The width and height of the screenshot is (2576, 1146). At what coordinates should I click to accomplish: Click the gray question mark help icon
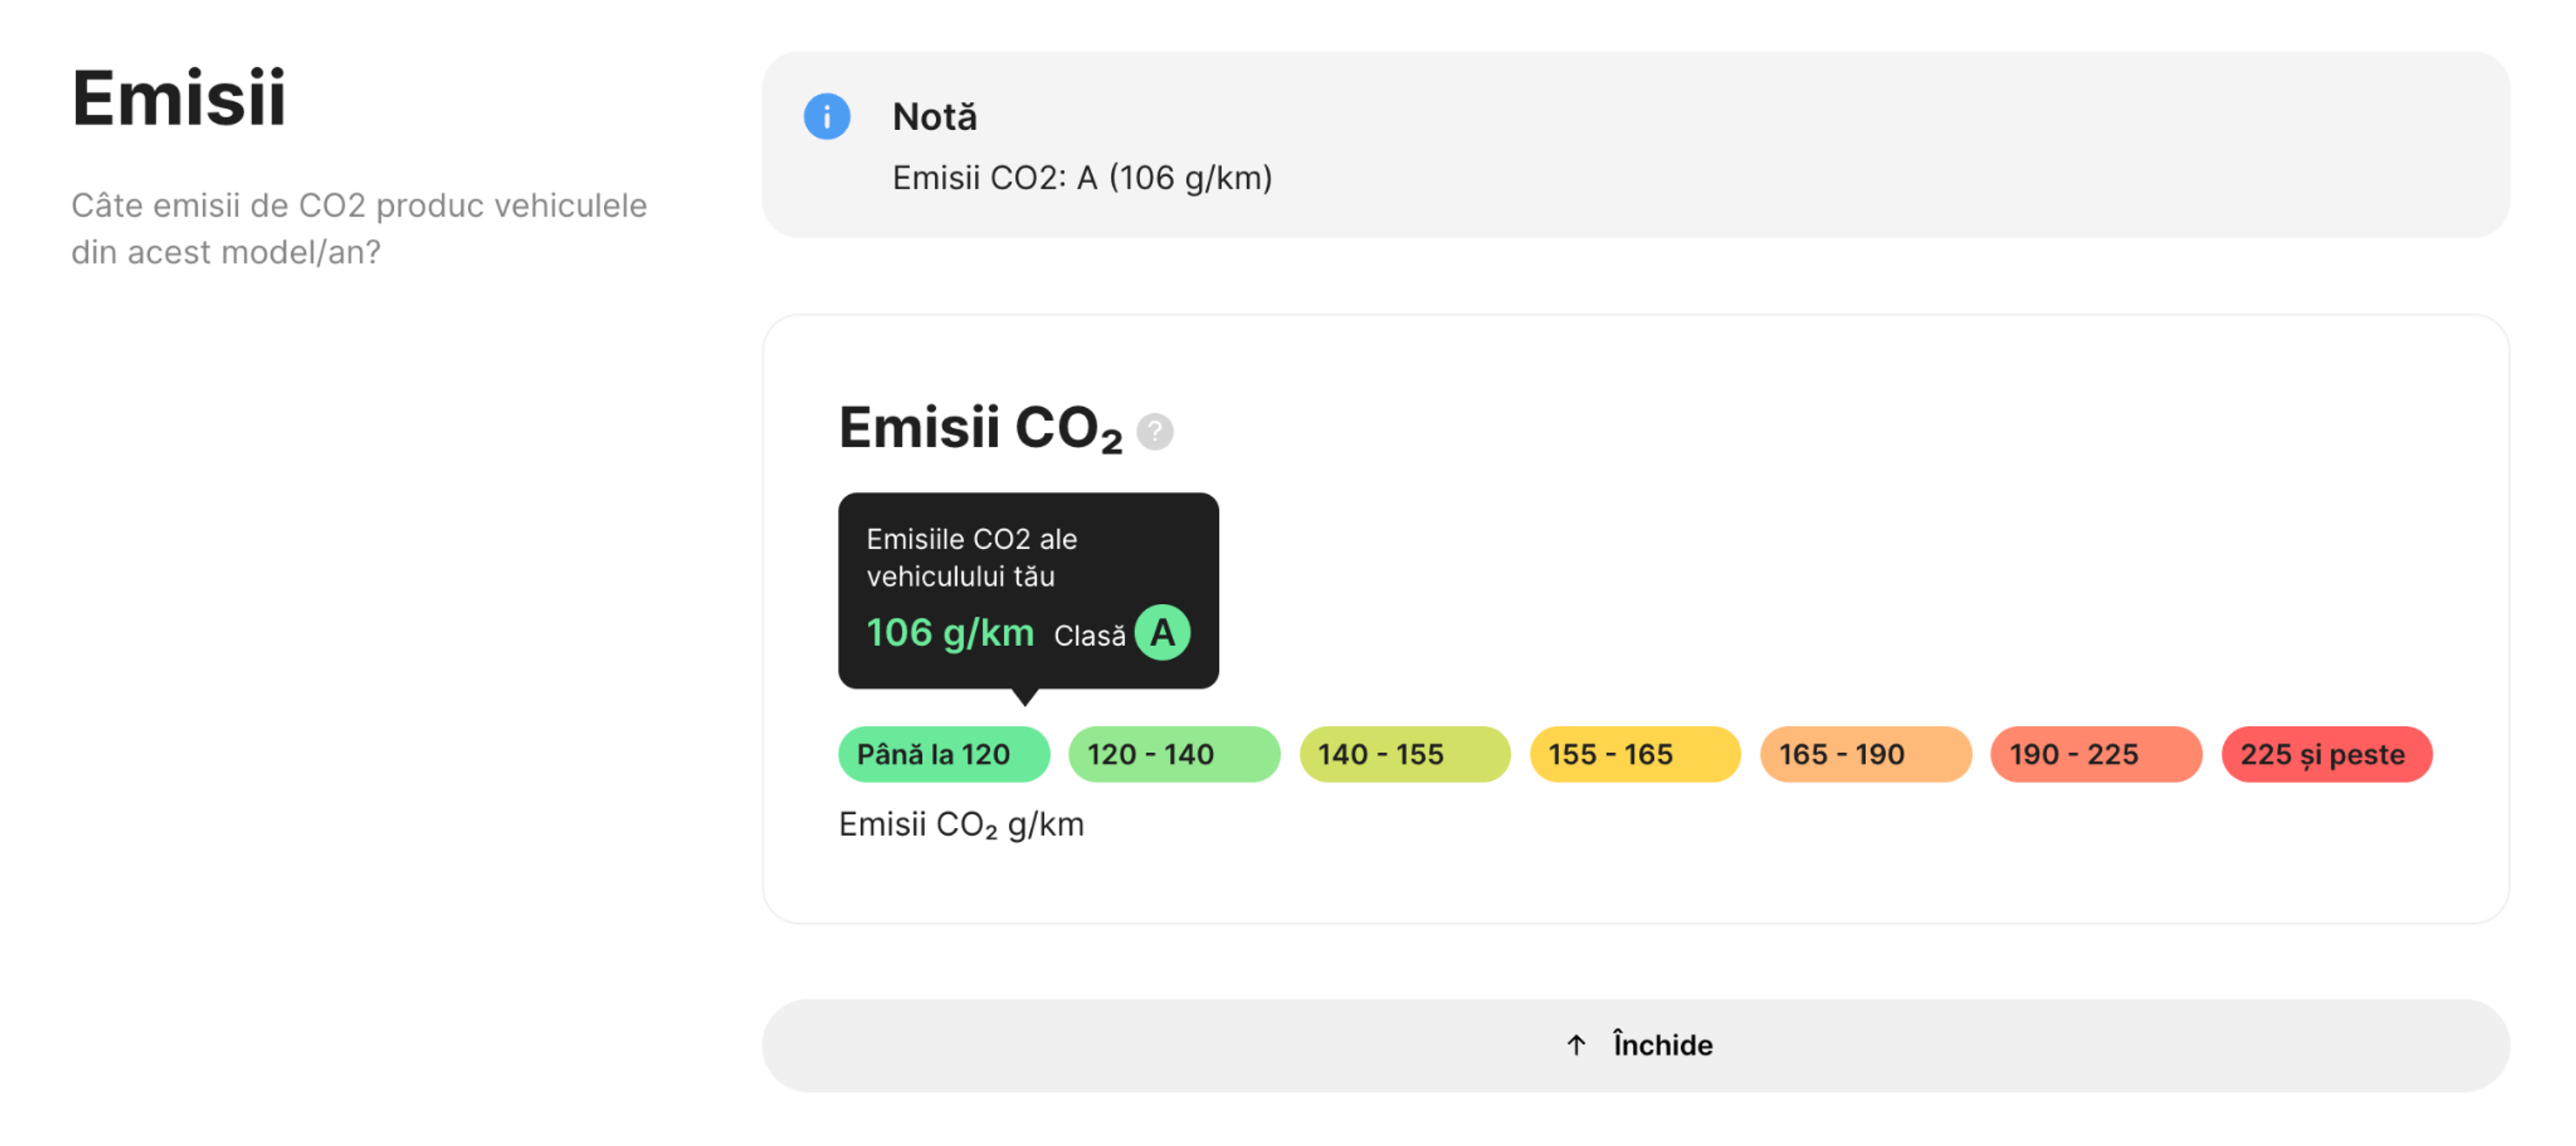[1154, 432]
